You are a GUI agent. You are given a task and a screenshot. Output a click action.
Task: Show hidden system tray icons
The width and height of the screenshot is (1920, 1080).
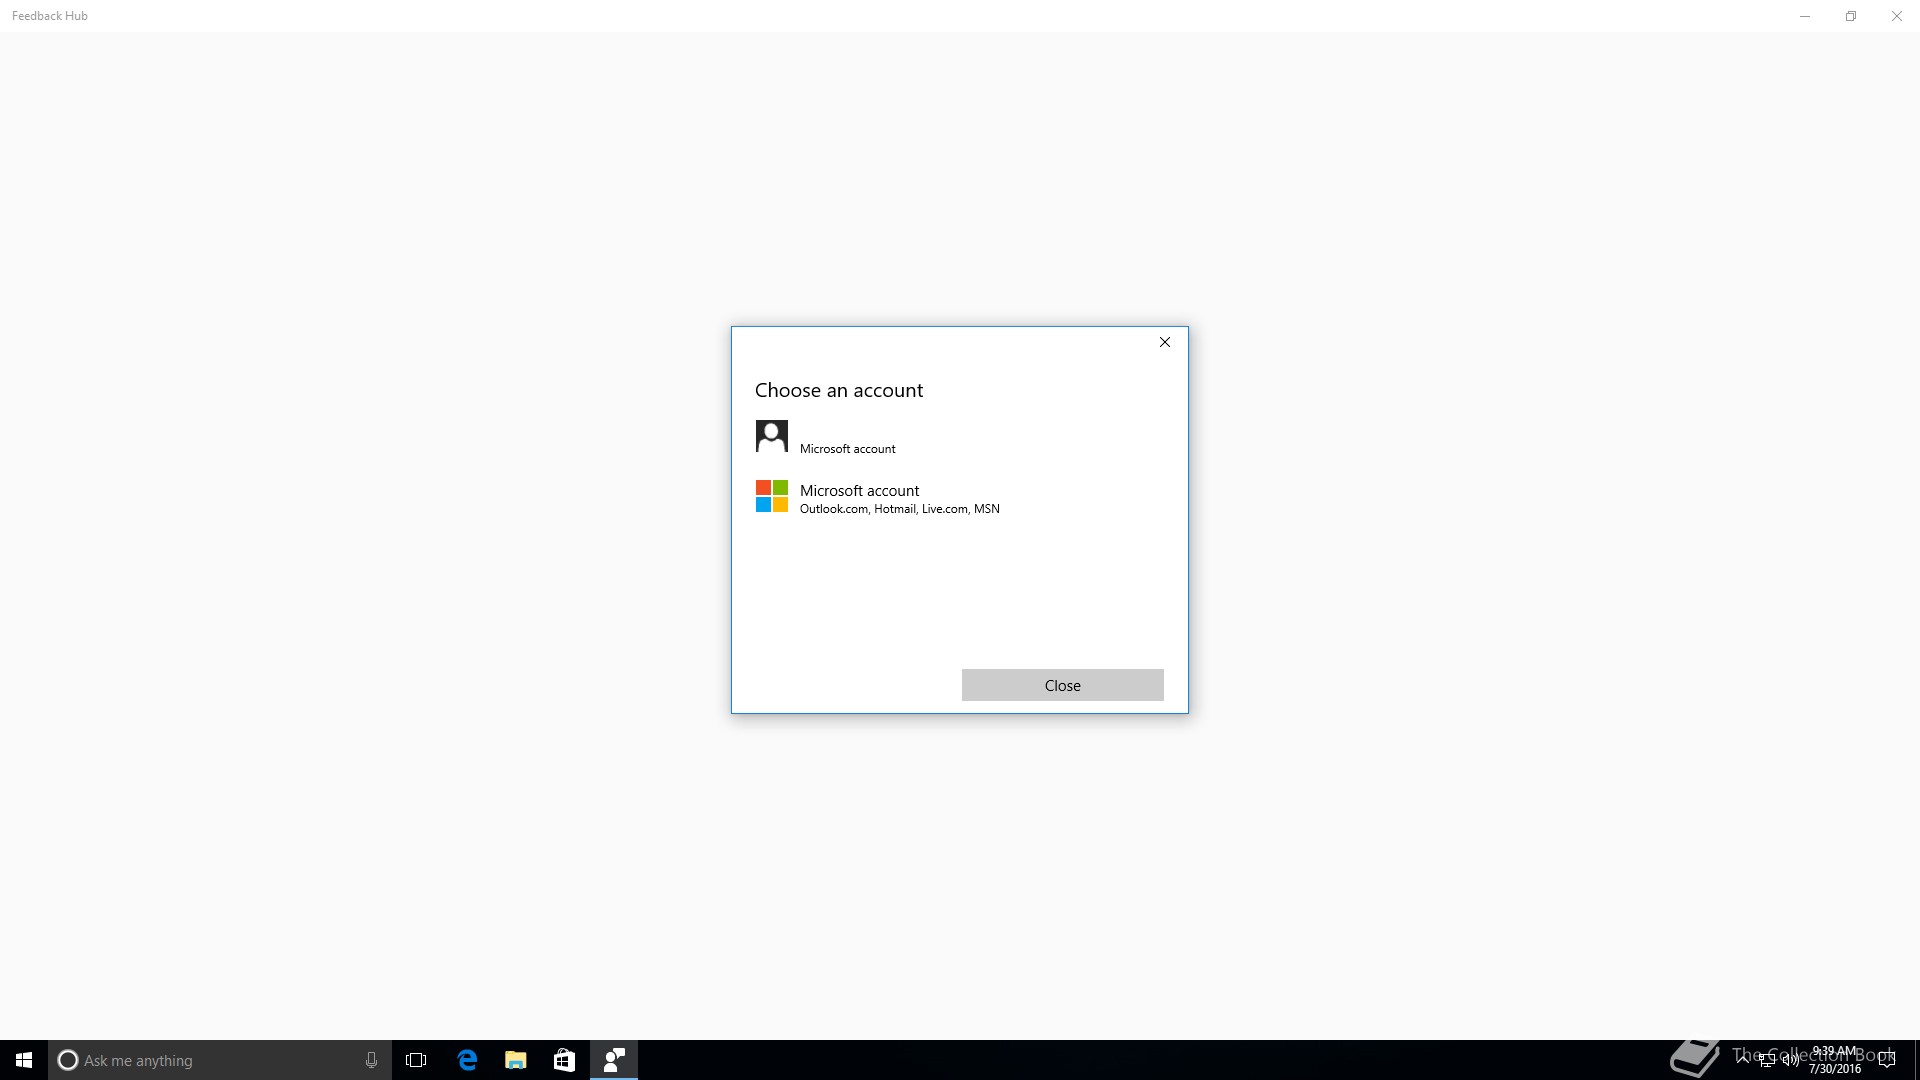(x=1743, y=1059)
